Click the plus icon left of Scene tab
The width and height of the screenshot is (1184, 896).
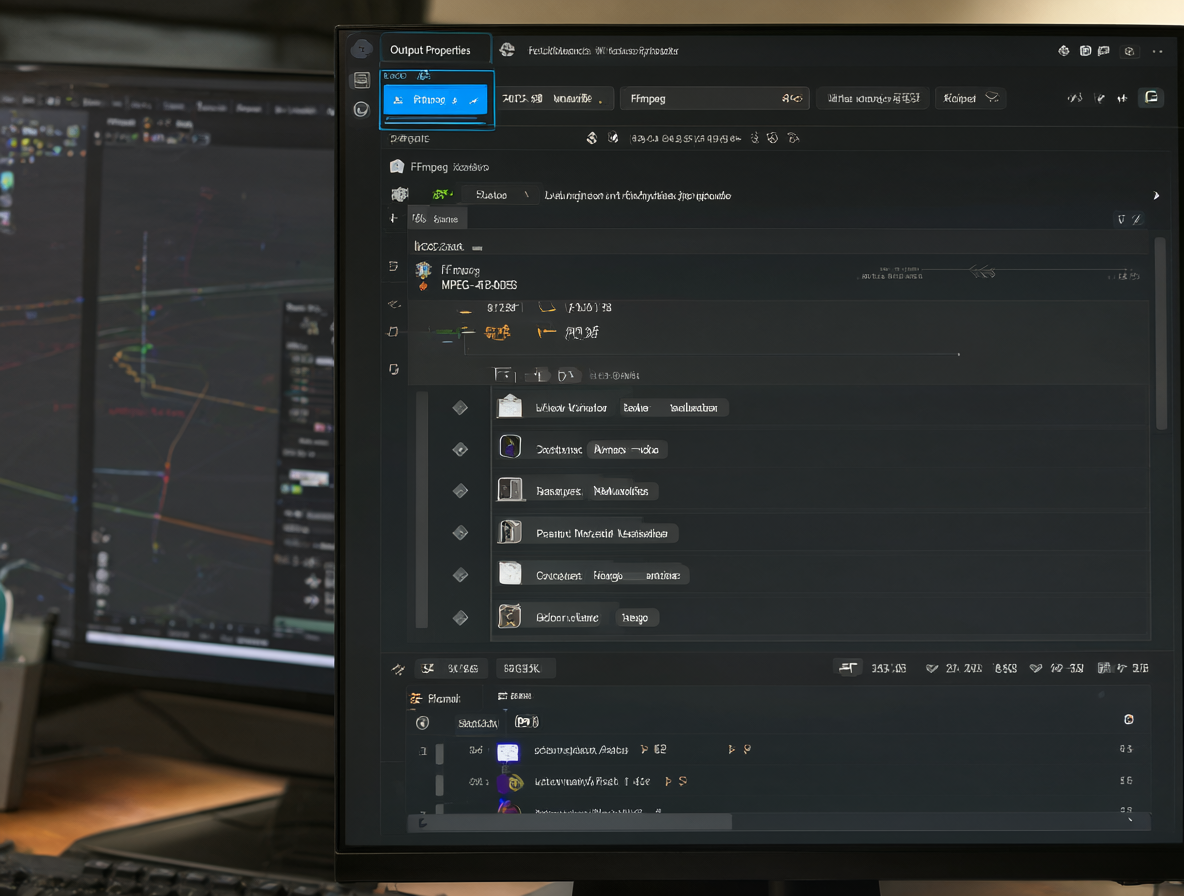(393, 218)
